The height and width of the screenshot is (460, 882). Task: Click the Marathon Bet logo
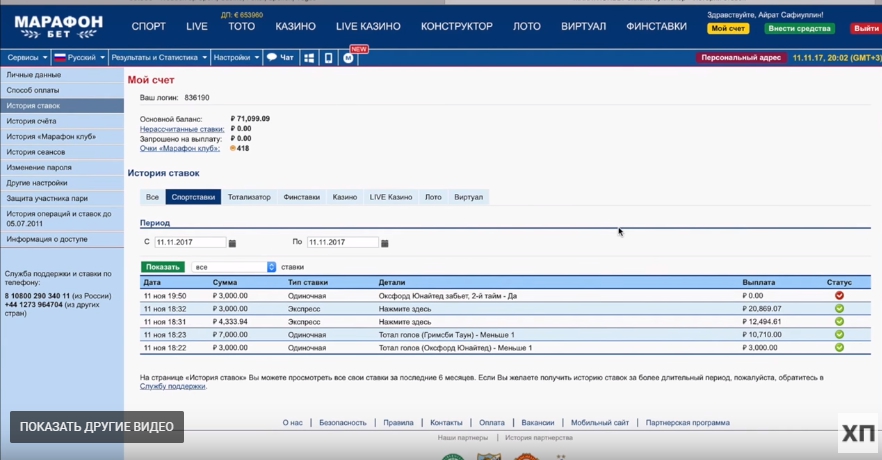[x=58, y=26]
